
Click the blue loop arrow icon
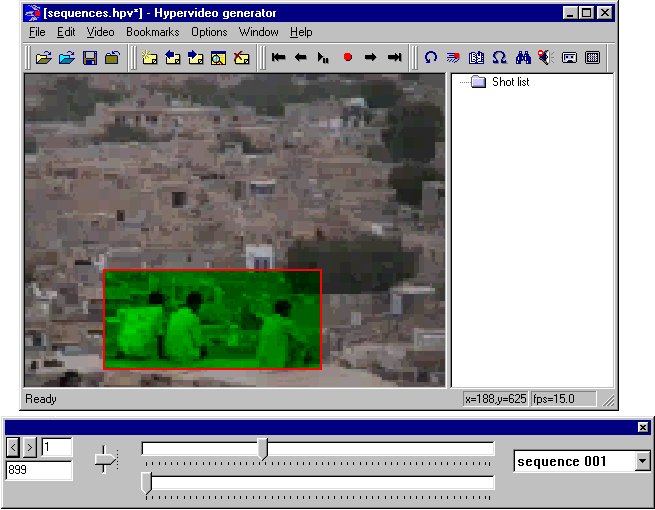point(431,58)
